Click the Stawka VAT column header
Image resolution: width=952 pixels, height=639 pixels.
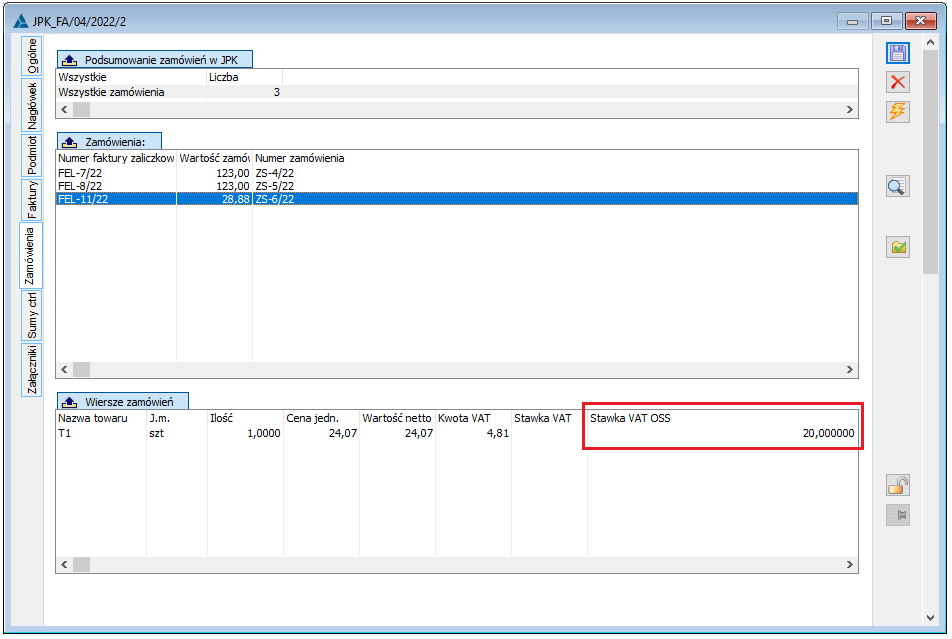tap(549, 418)
